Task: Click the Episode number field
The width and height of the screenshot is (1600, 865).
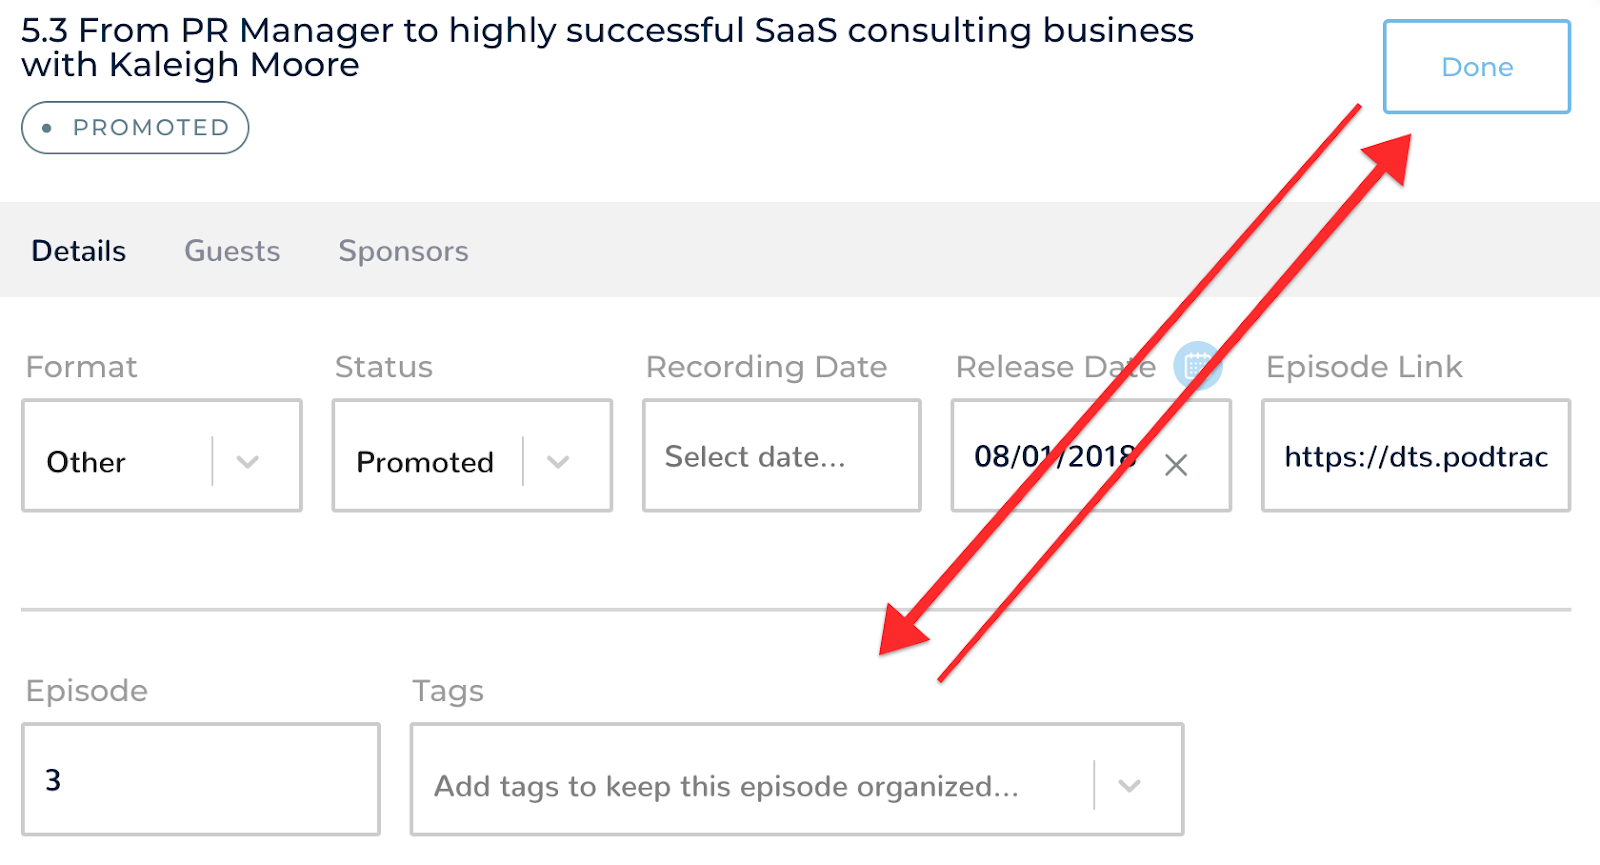Action: (200, 780)
